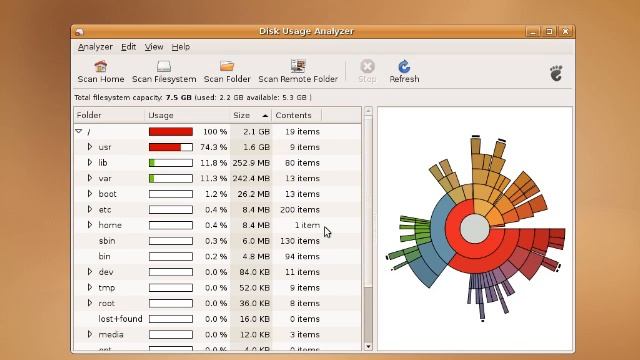The image size is (640, 360).
Task: Expand the var folder
Action: pyautogui.click(x=90, y=178)
